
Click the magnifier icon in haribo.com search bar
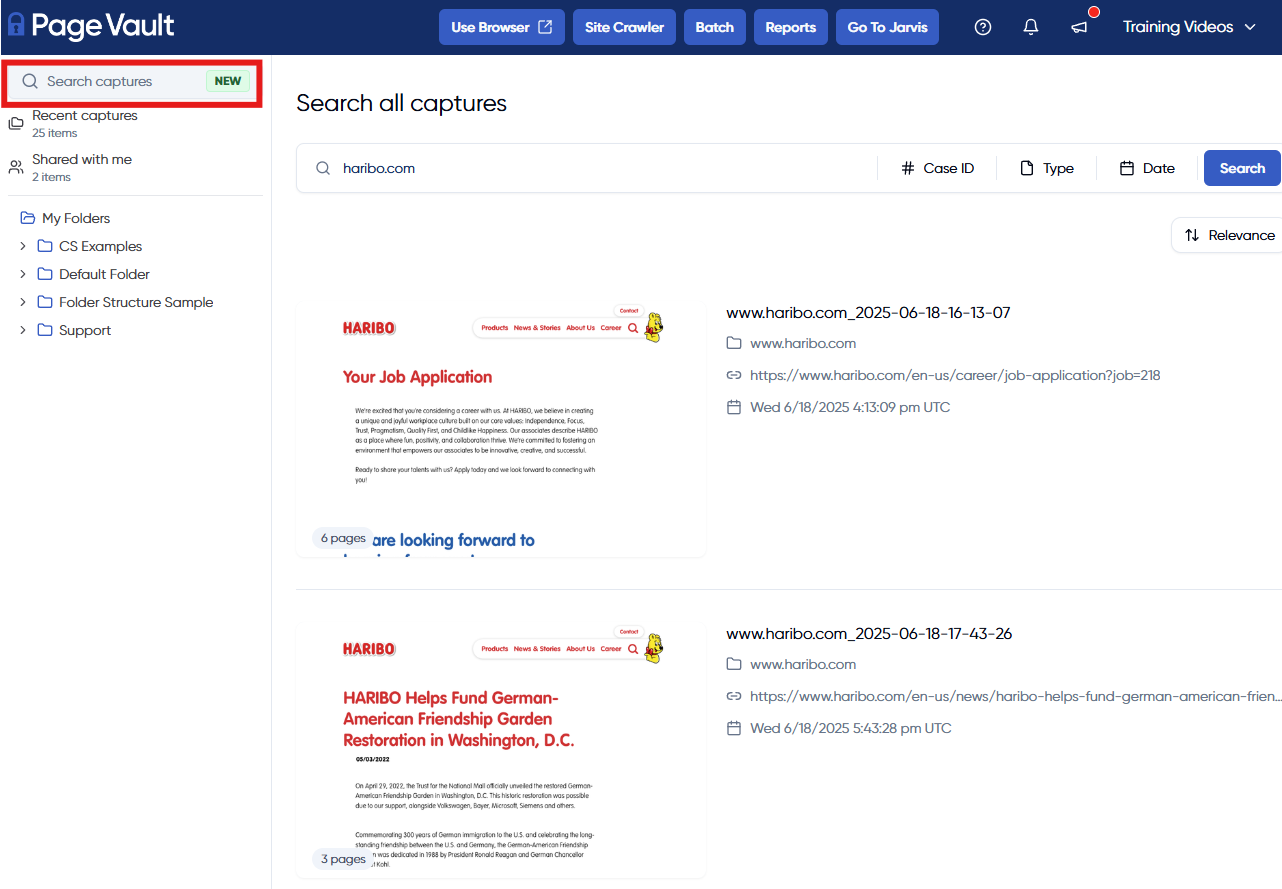323,168
